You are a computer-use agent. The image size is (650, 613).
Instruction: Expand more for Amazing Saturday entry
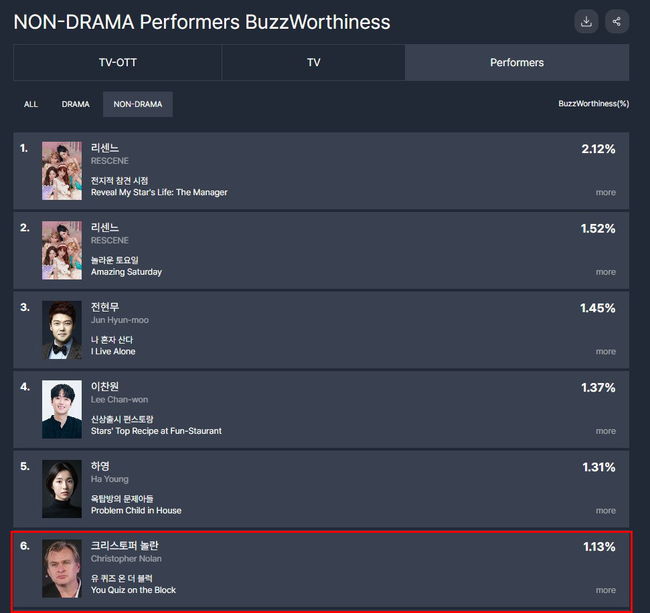click(x=605, y=272)
